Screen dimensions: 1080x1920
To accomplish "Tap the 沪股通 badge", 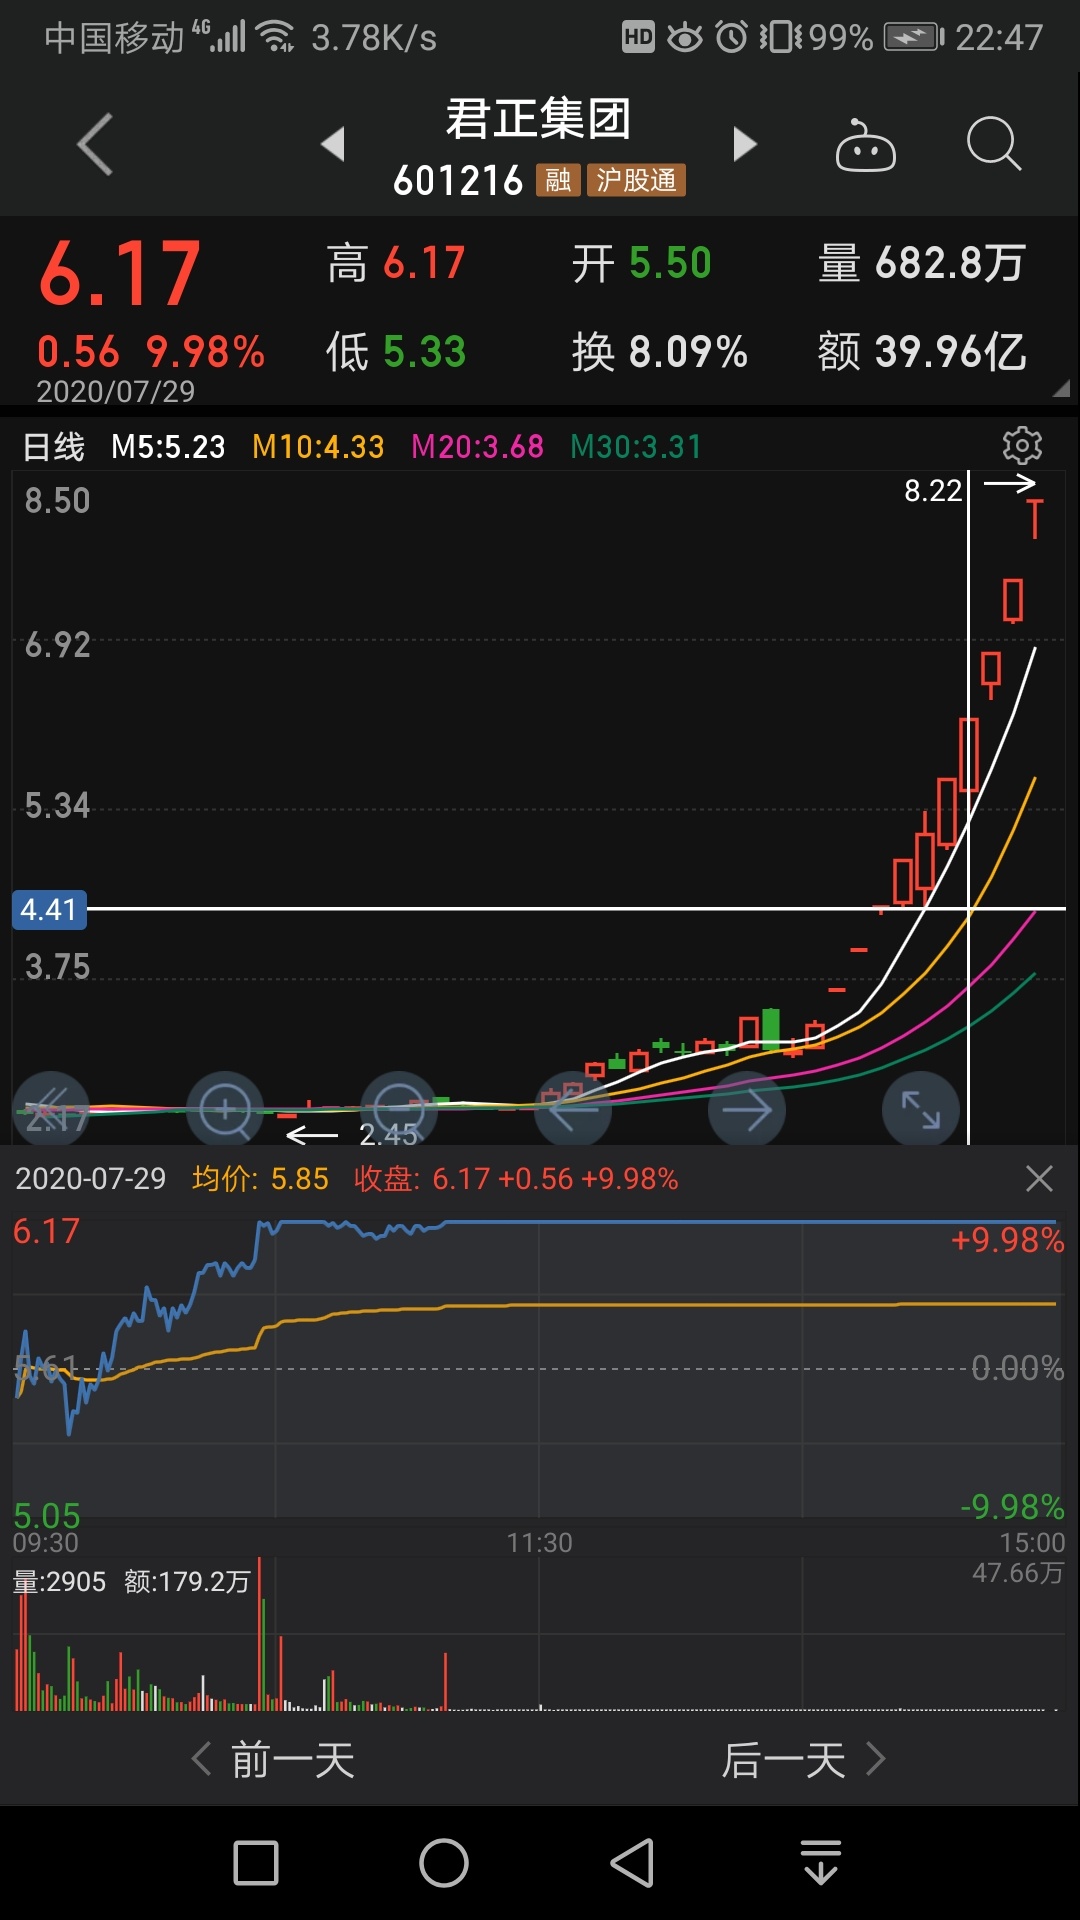I will pyautogui.click(x=636, y=180).
